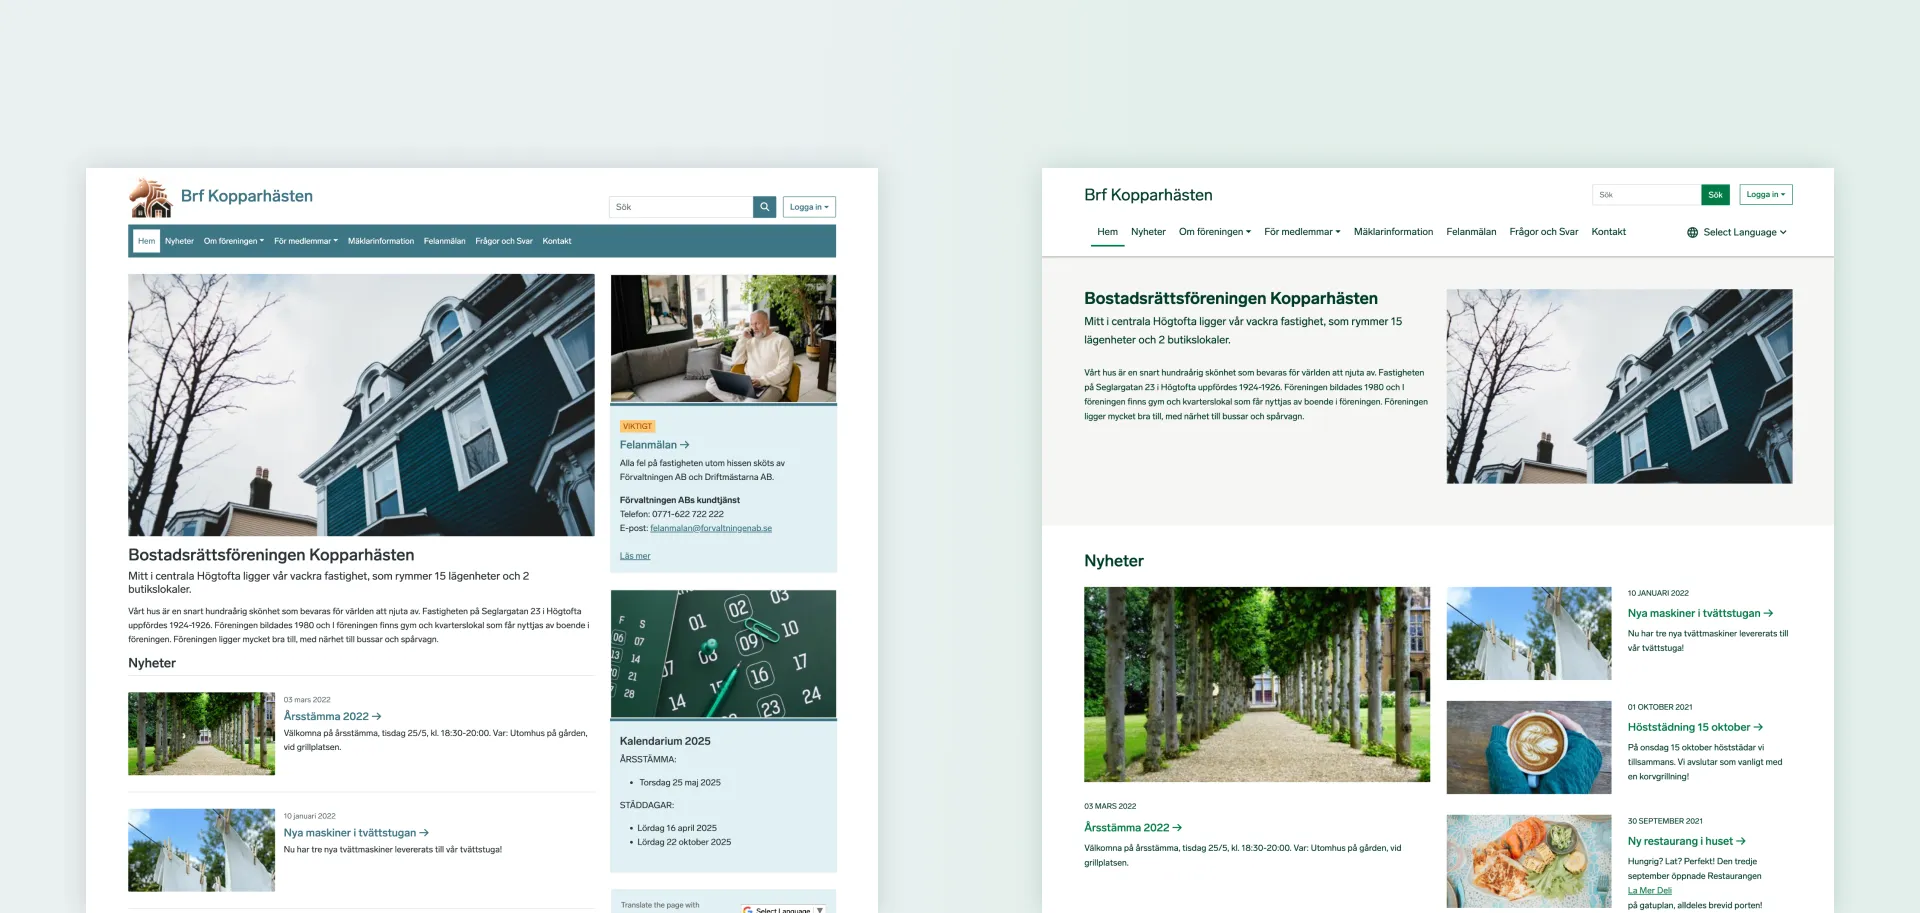Click Brf Kopparhästen title in left page

247,196
